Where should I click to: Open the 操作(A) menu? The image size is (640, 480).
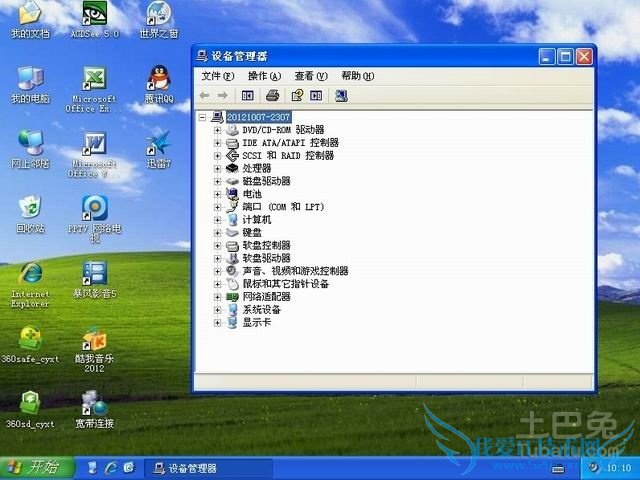tap(264, 76)
